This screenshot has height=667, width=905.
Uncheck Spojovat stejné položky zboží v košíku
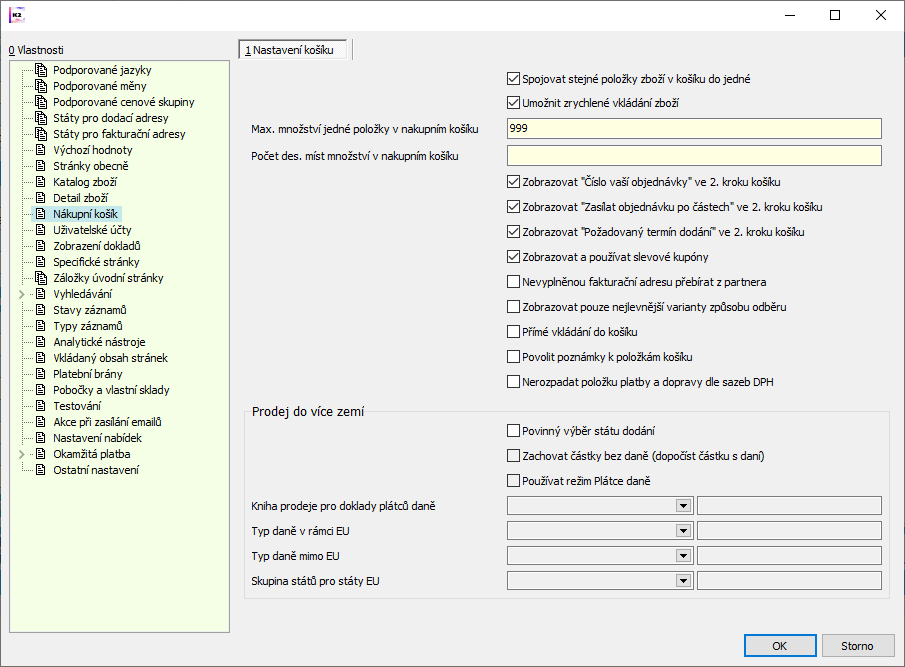point(513,78)
